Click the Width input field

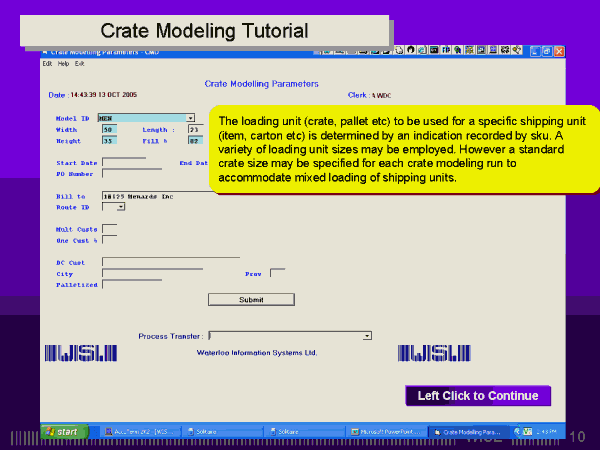pyautogui.click(x=108, y=129)
